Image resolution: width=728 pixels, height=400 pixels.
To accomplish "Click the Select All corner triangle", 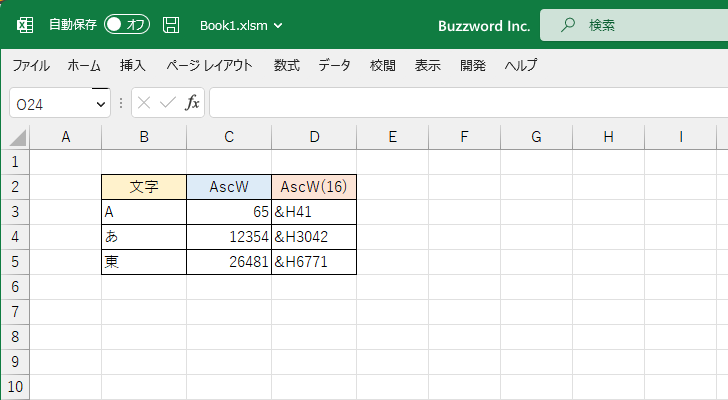I will click(17, 138).
